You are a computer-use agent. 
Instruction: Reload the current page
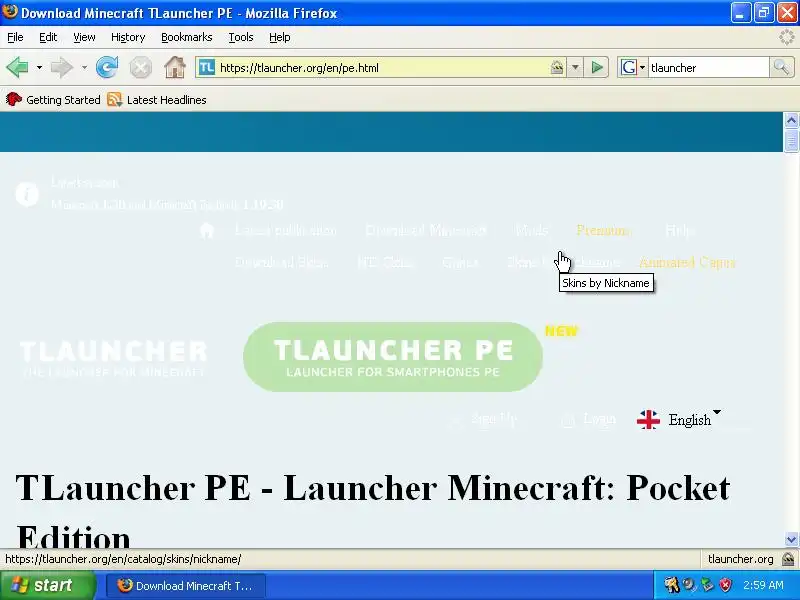pos(107,67)
